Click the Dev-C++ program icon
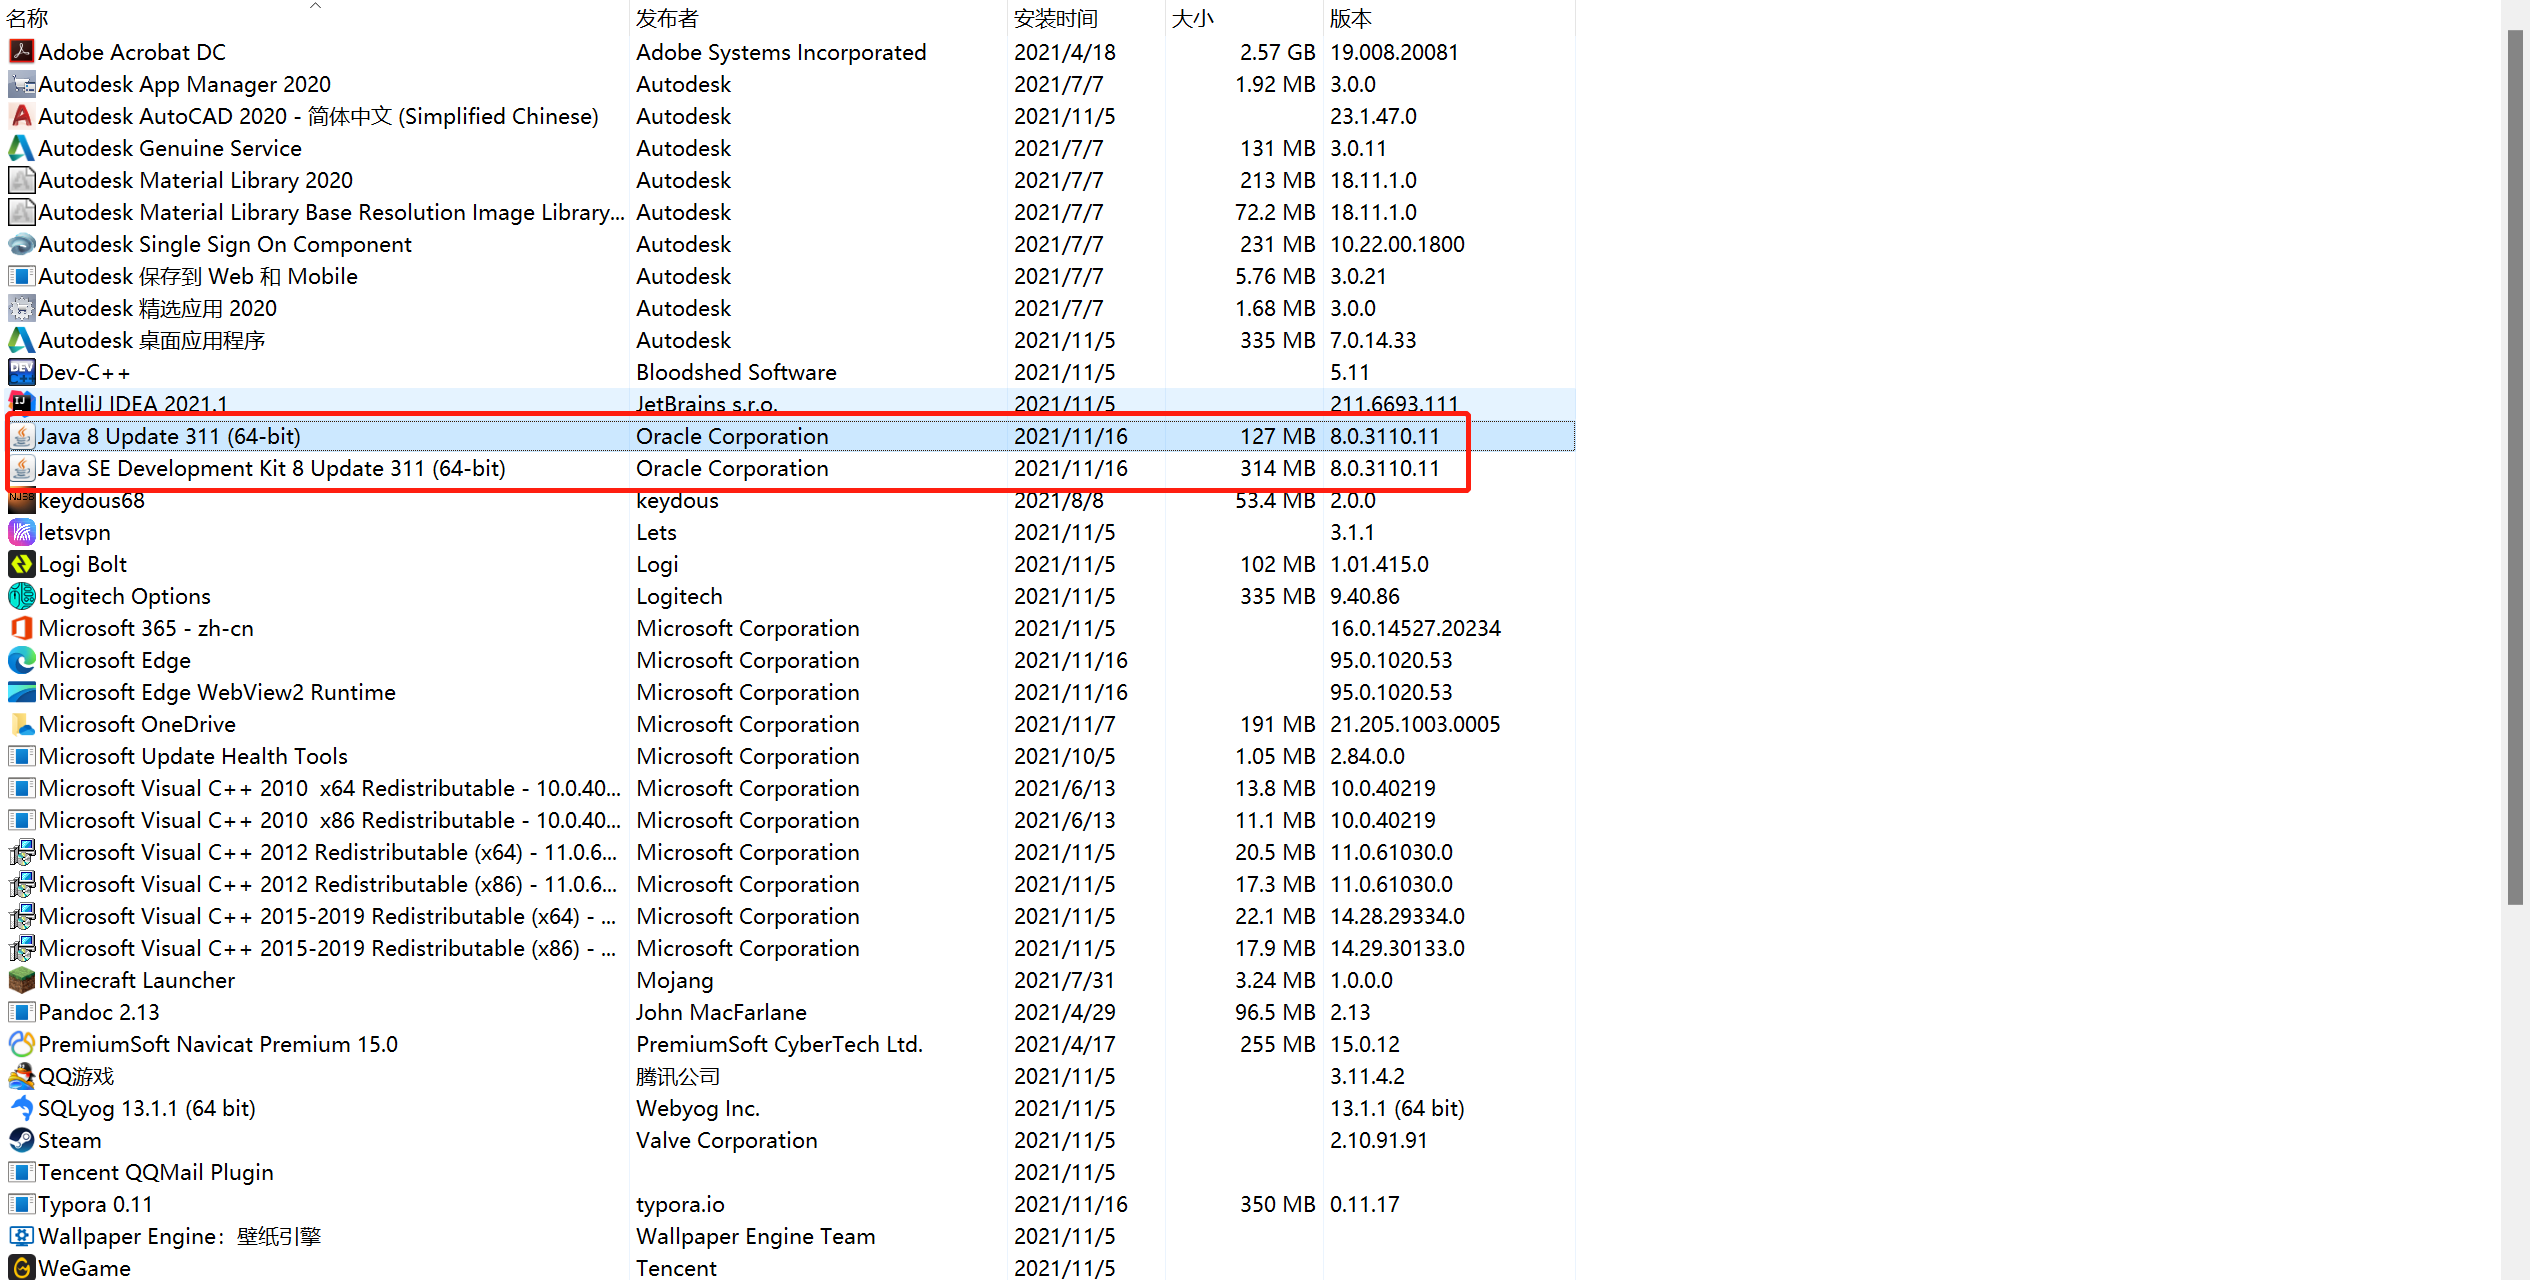2530x1280 pixels. click(21, 372)
